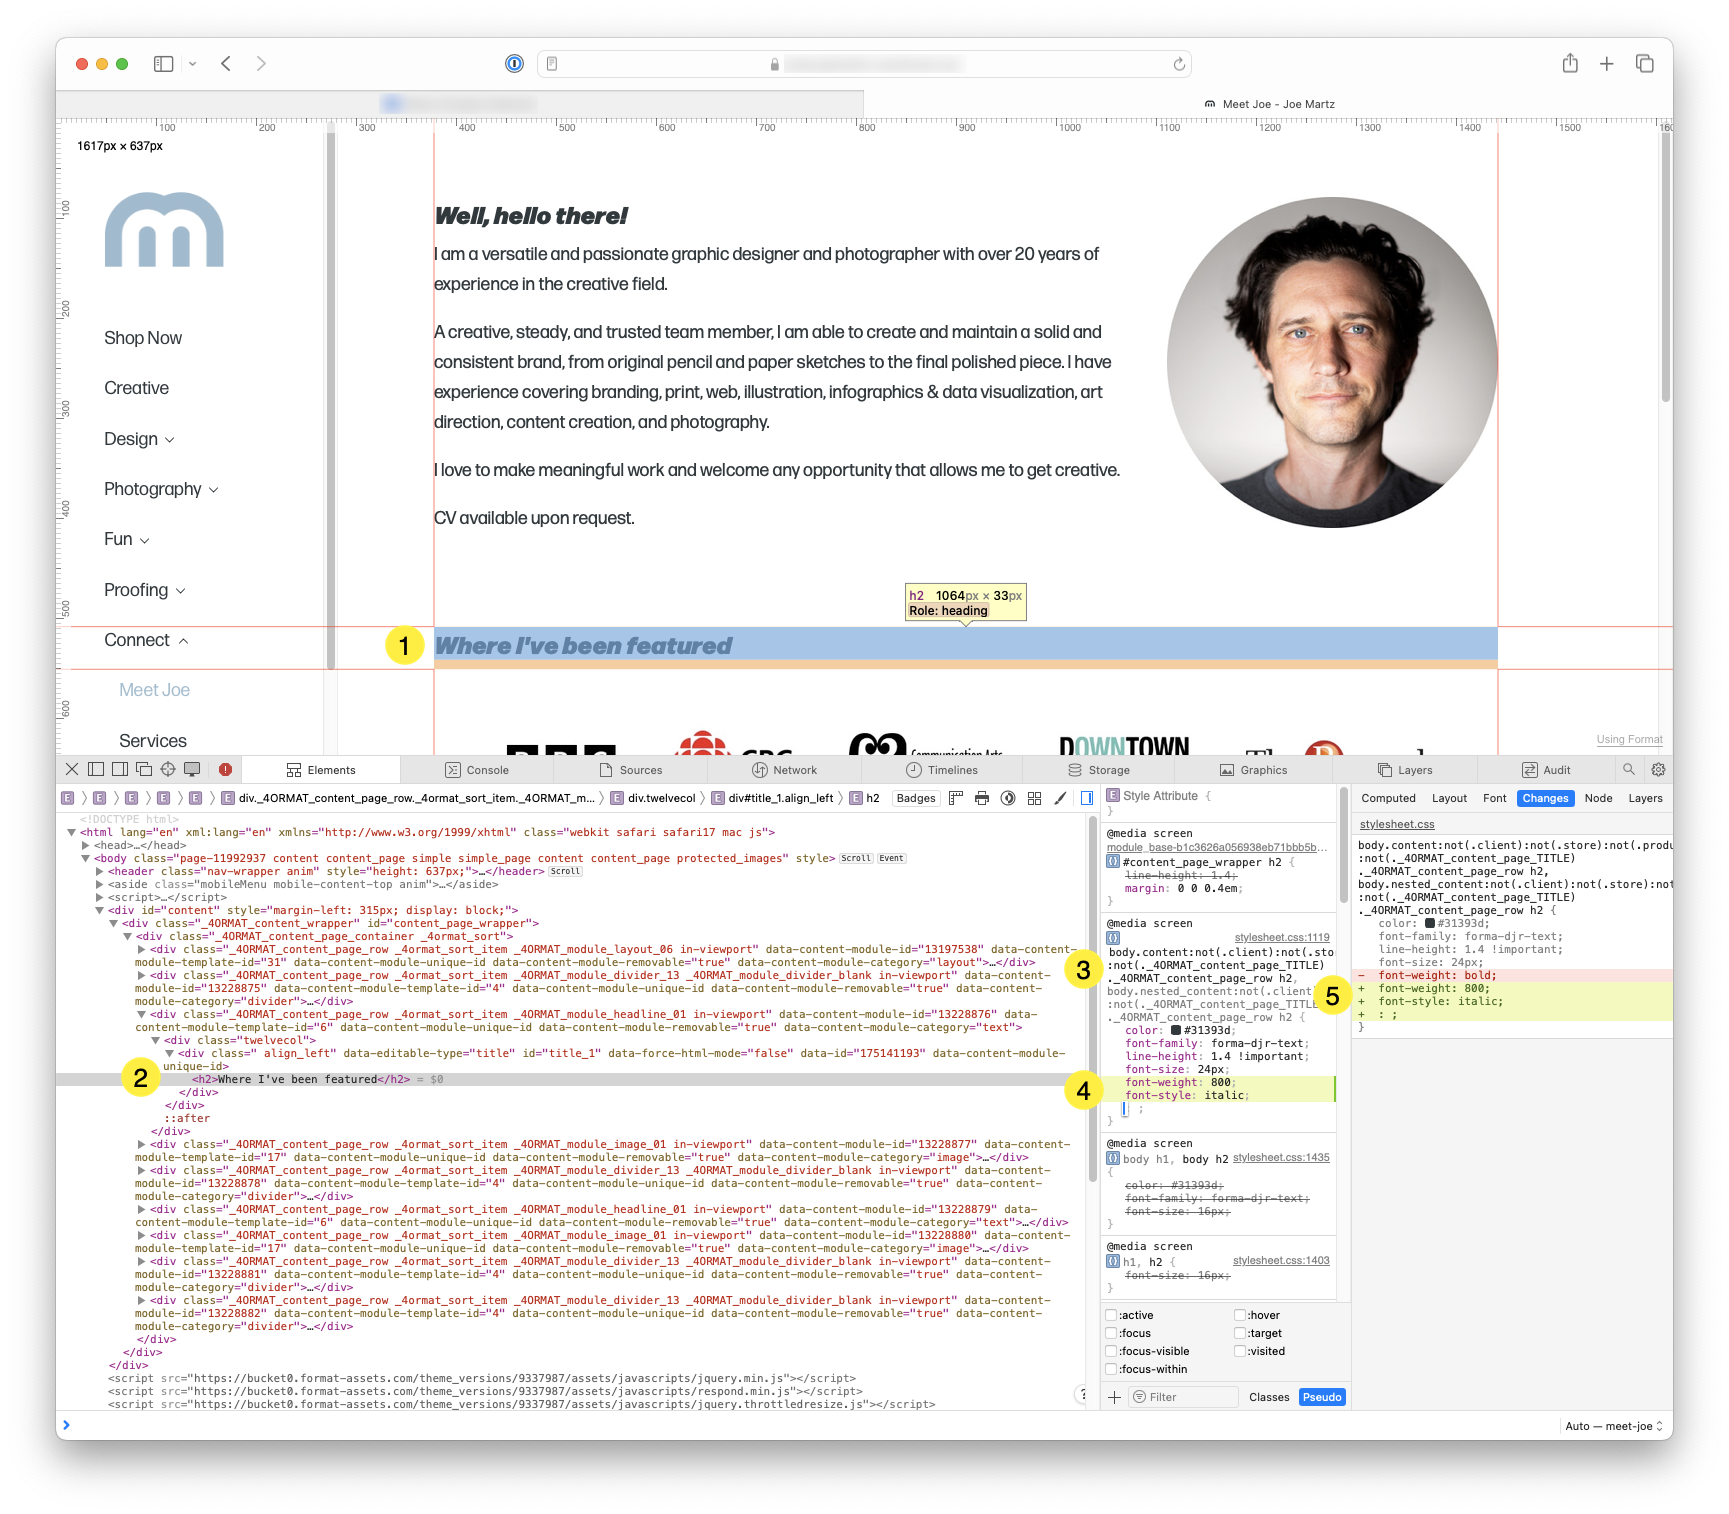Click the Safari address bar field

pos(864,64)
